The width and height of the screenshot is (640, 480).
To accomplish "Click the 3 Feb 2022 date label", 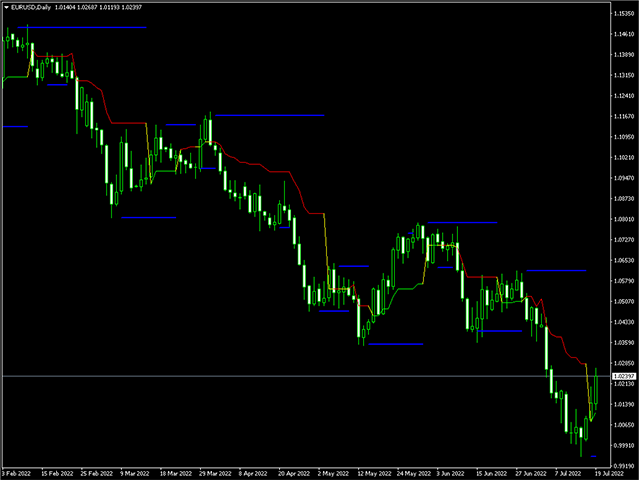I will (16, 474).
